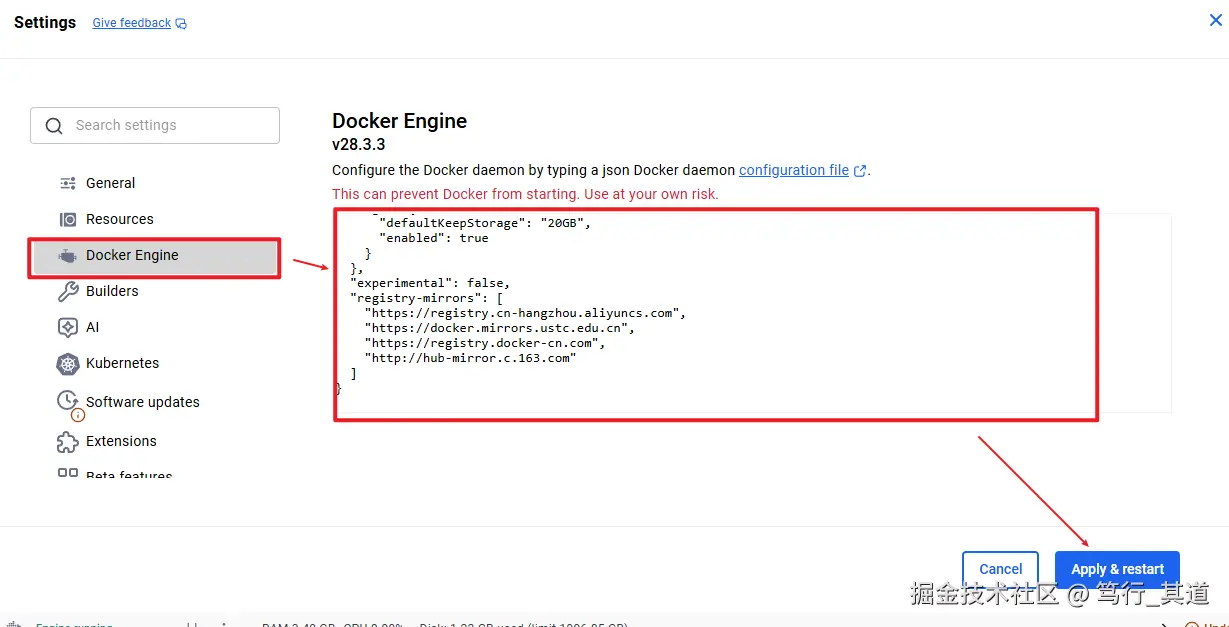This screenshot has height=627, width=1229.
Task: Click the magnifier icon in search box
Action: 53,126
